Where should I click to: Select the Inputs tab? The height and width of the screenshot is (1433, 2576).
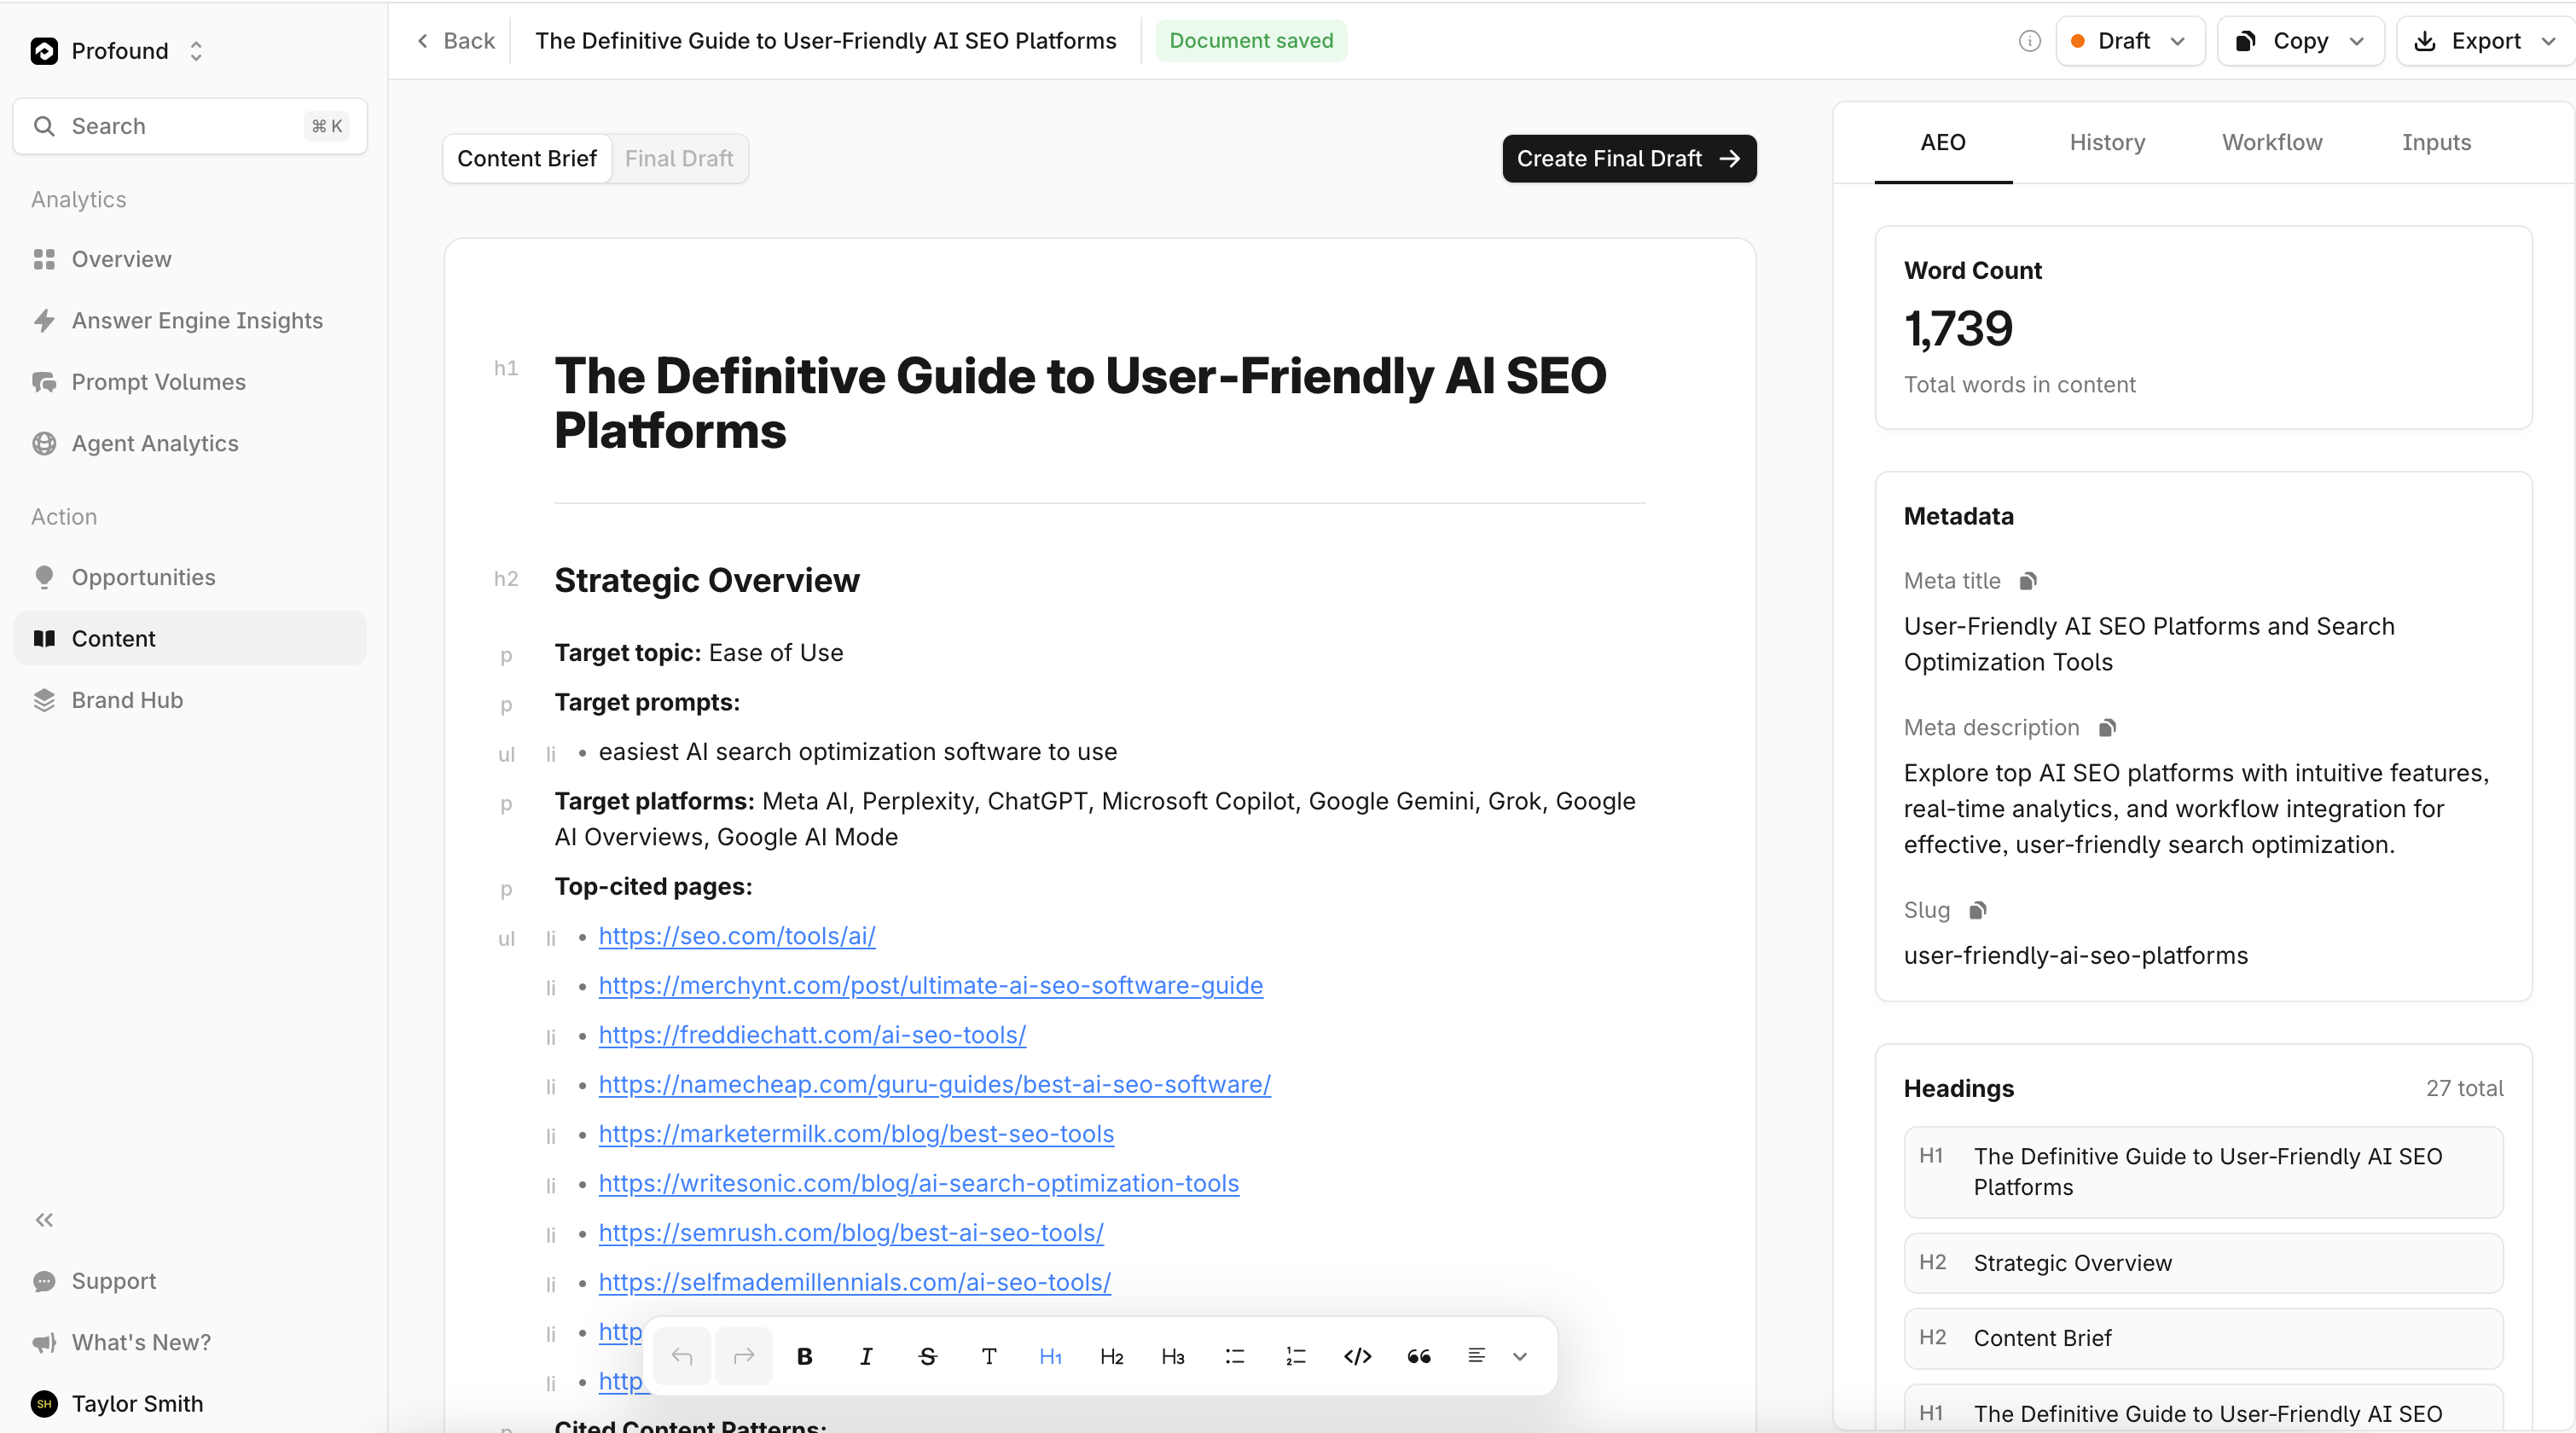(x=2436, y=142)
